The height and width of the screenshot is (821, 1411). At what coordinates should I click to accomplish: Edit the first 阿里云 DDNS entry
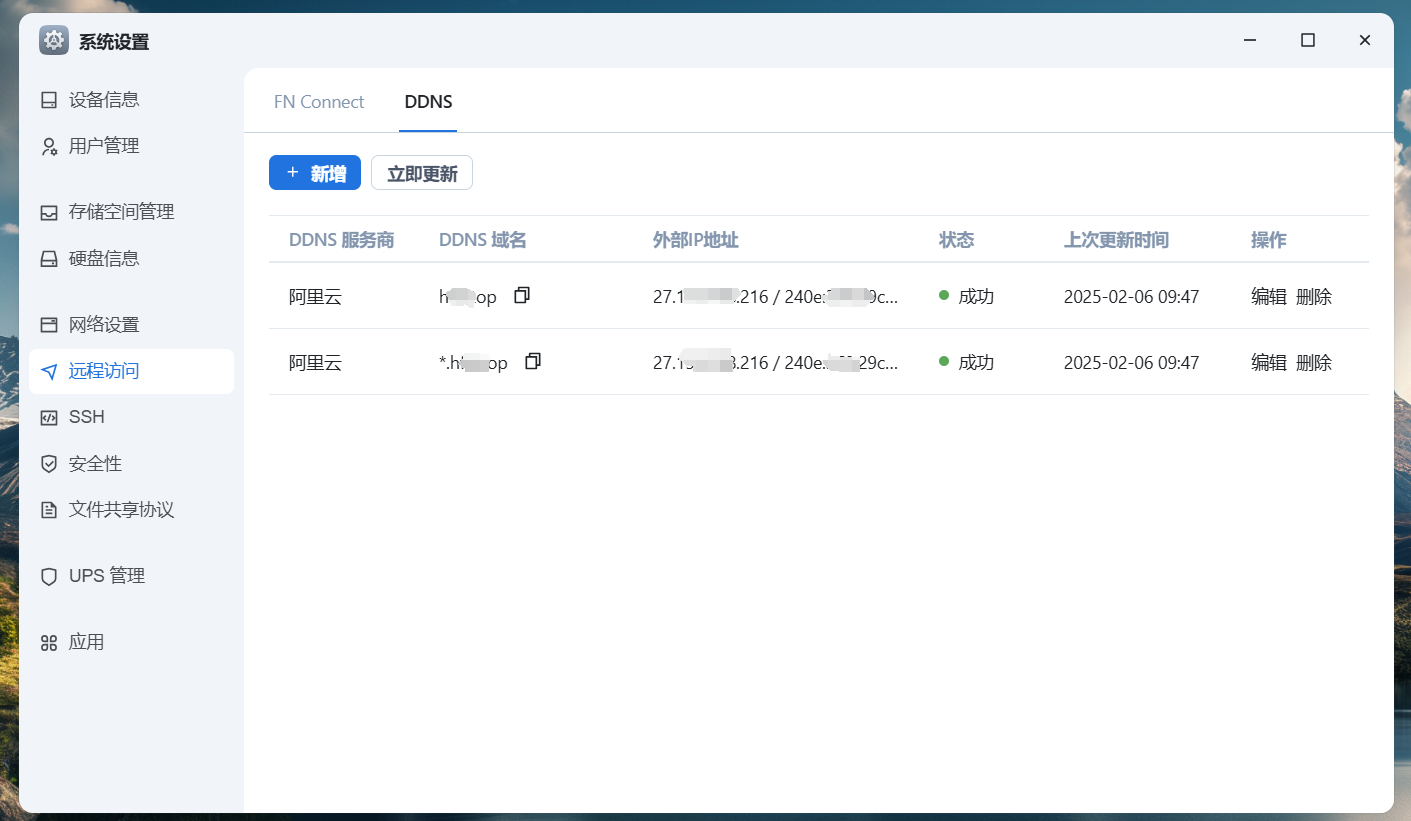(1269, 296)
